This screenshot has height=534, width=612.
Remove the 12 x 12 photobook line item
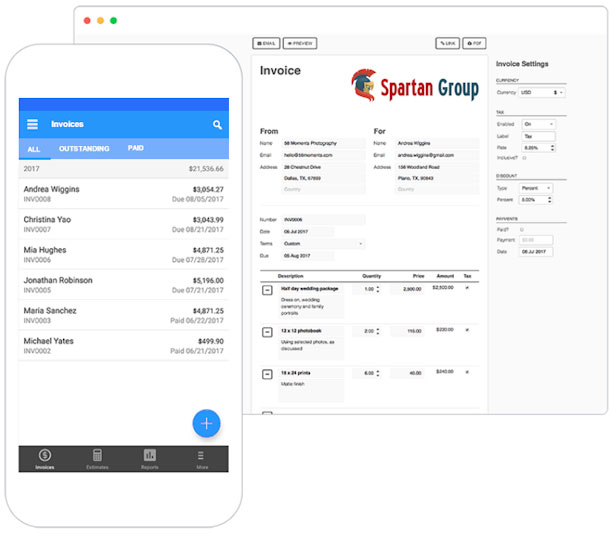[x=267, y=332]
